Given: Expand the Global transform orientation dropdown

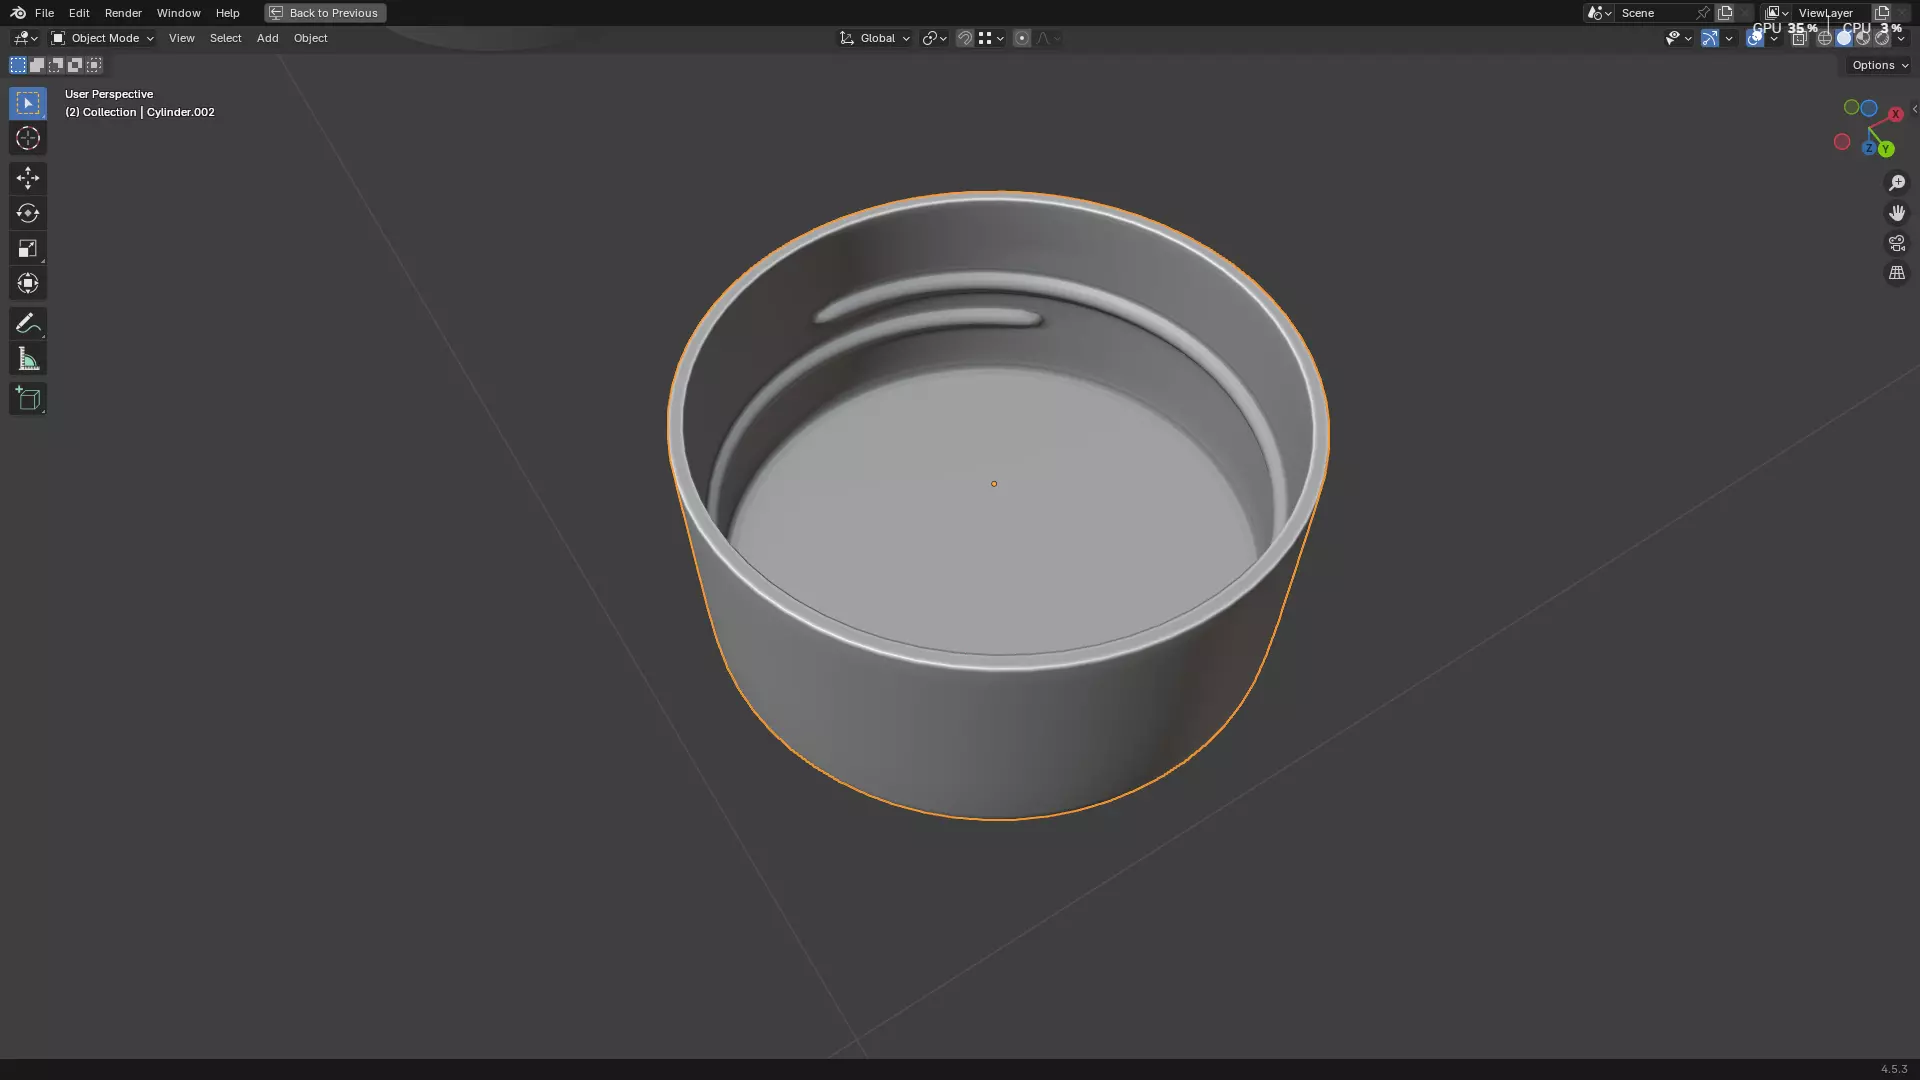Looking at the screenshot, I should [875, 38].
